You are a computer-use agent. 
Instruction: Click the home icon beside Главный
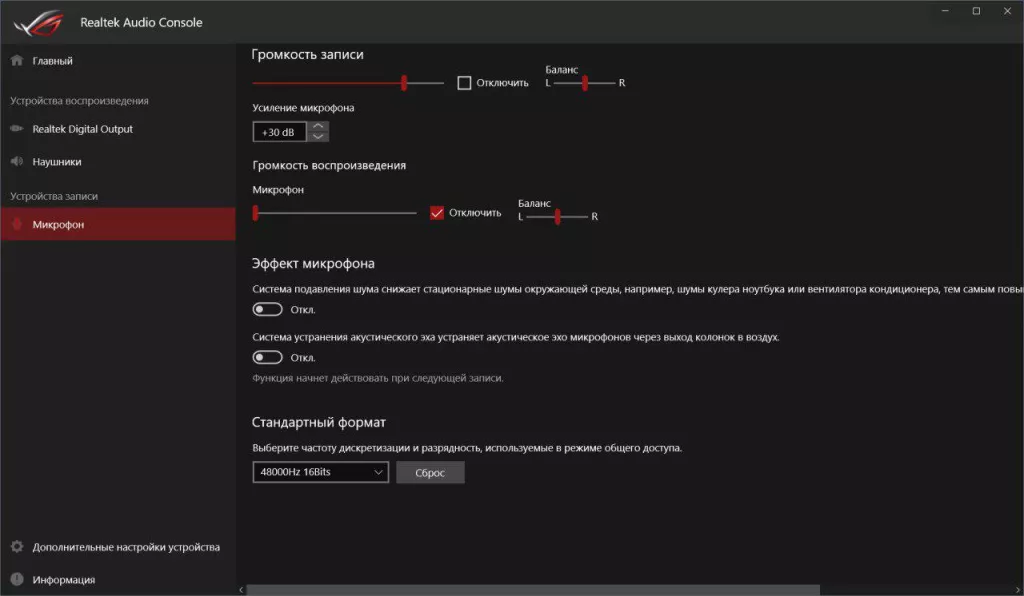[x=16, y=61]
